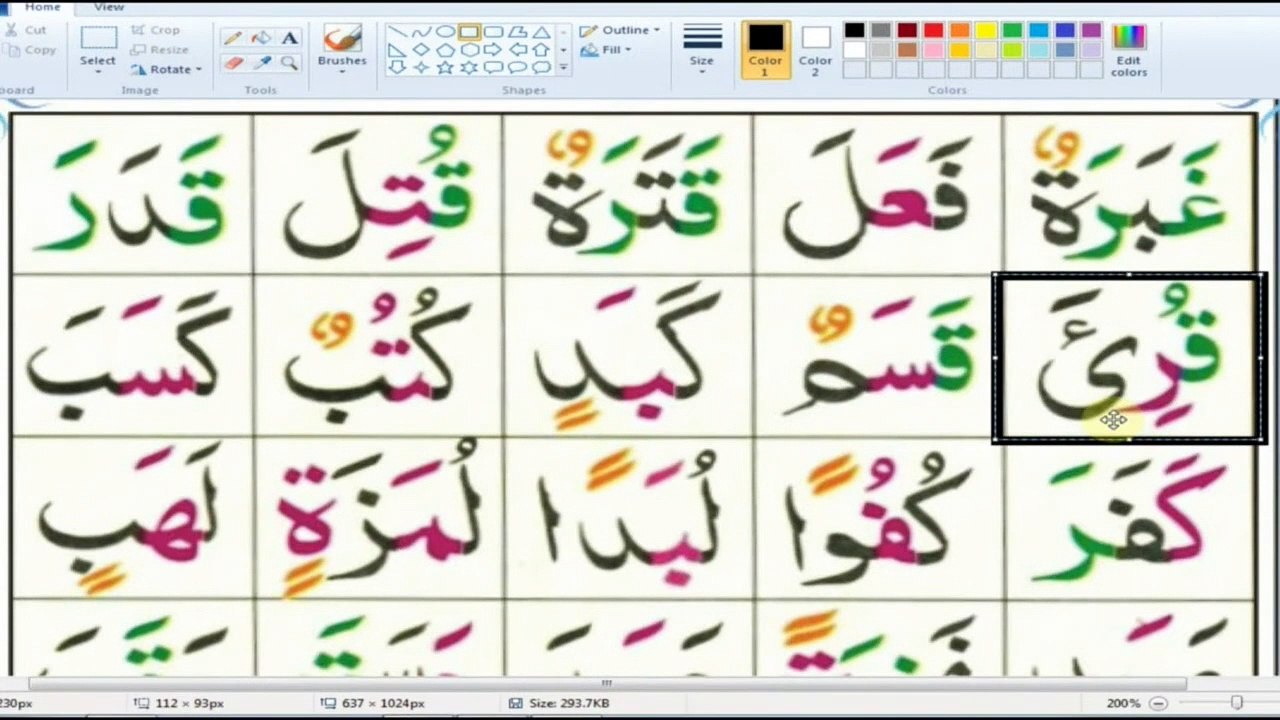Select the Eraser tool
The width and height of the screenshot is (1280, 720).
point(233,63)
